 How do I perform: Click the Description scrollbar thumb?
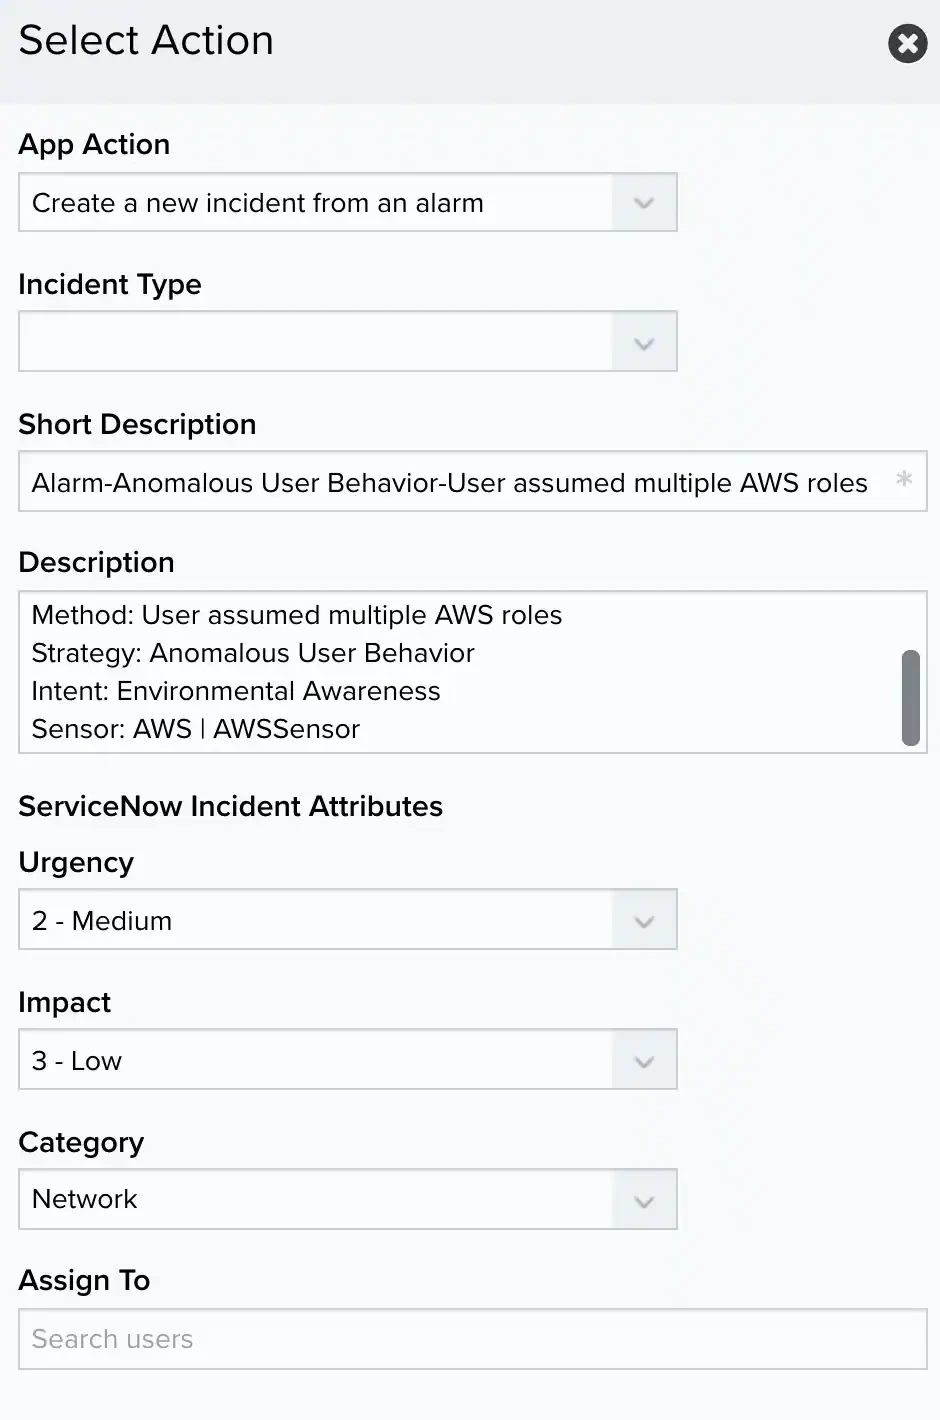910,698
